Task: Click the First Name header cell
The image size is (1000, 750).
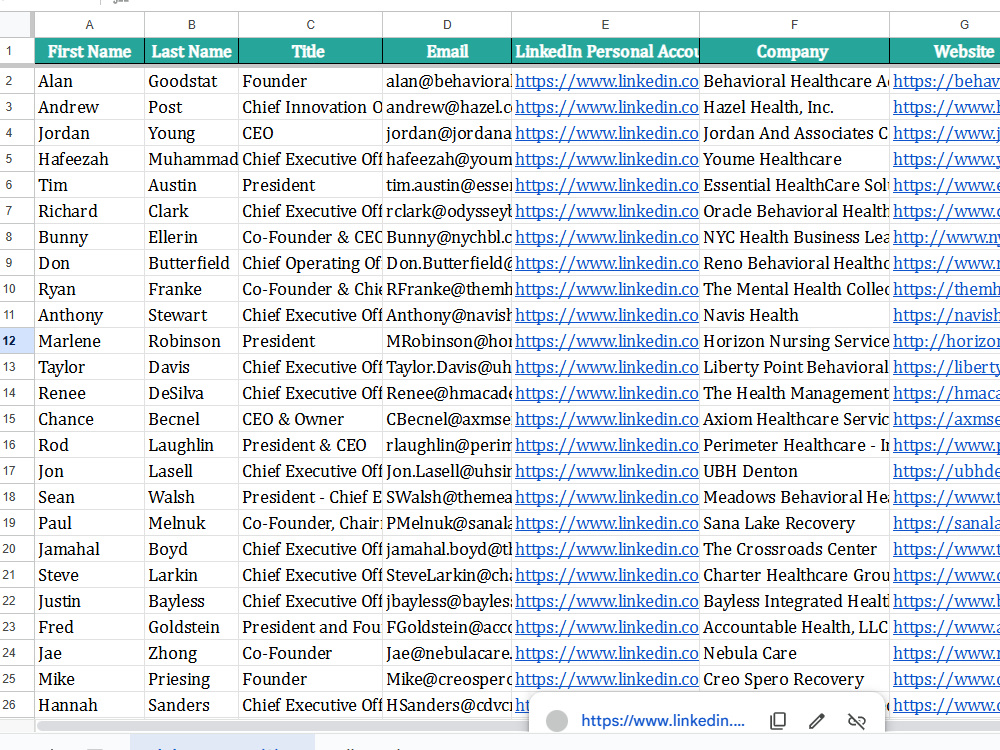Action: [x=89, y=51]
